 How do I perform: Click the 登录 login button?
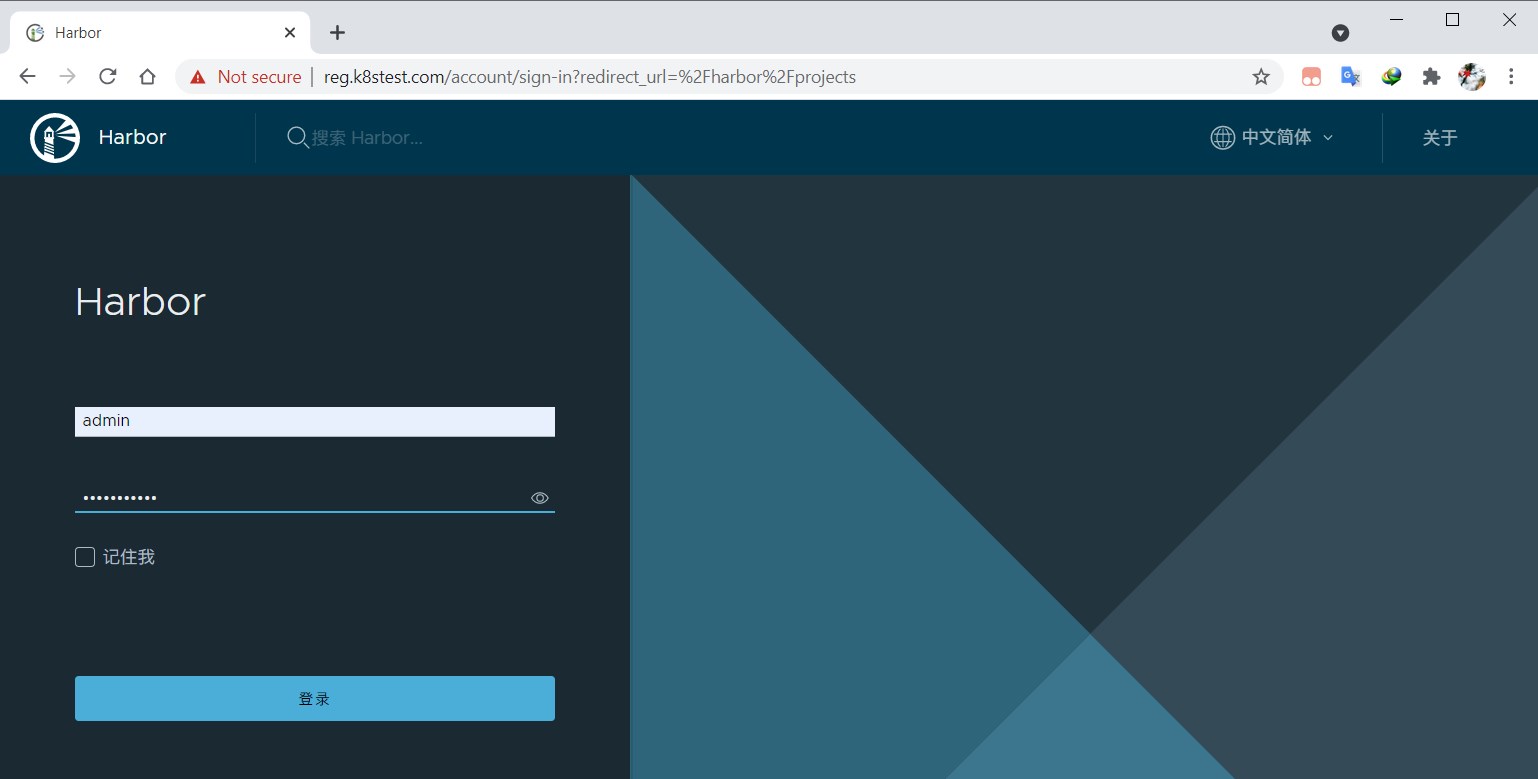pos(315,699)
